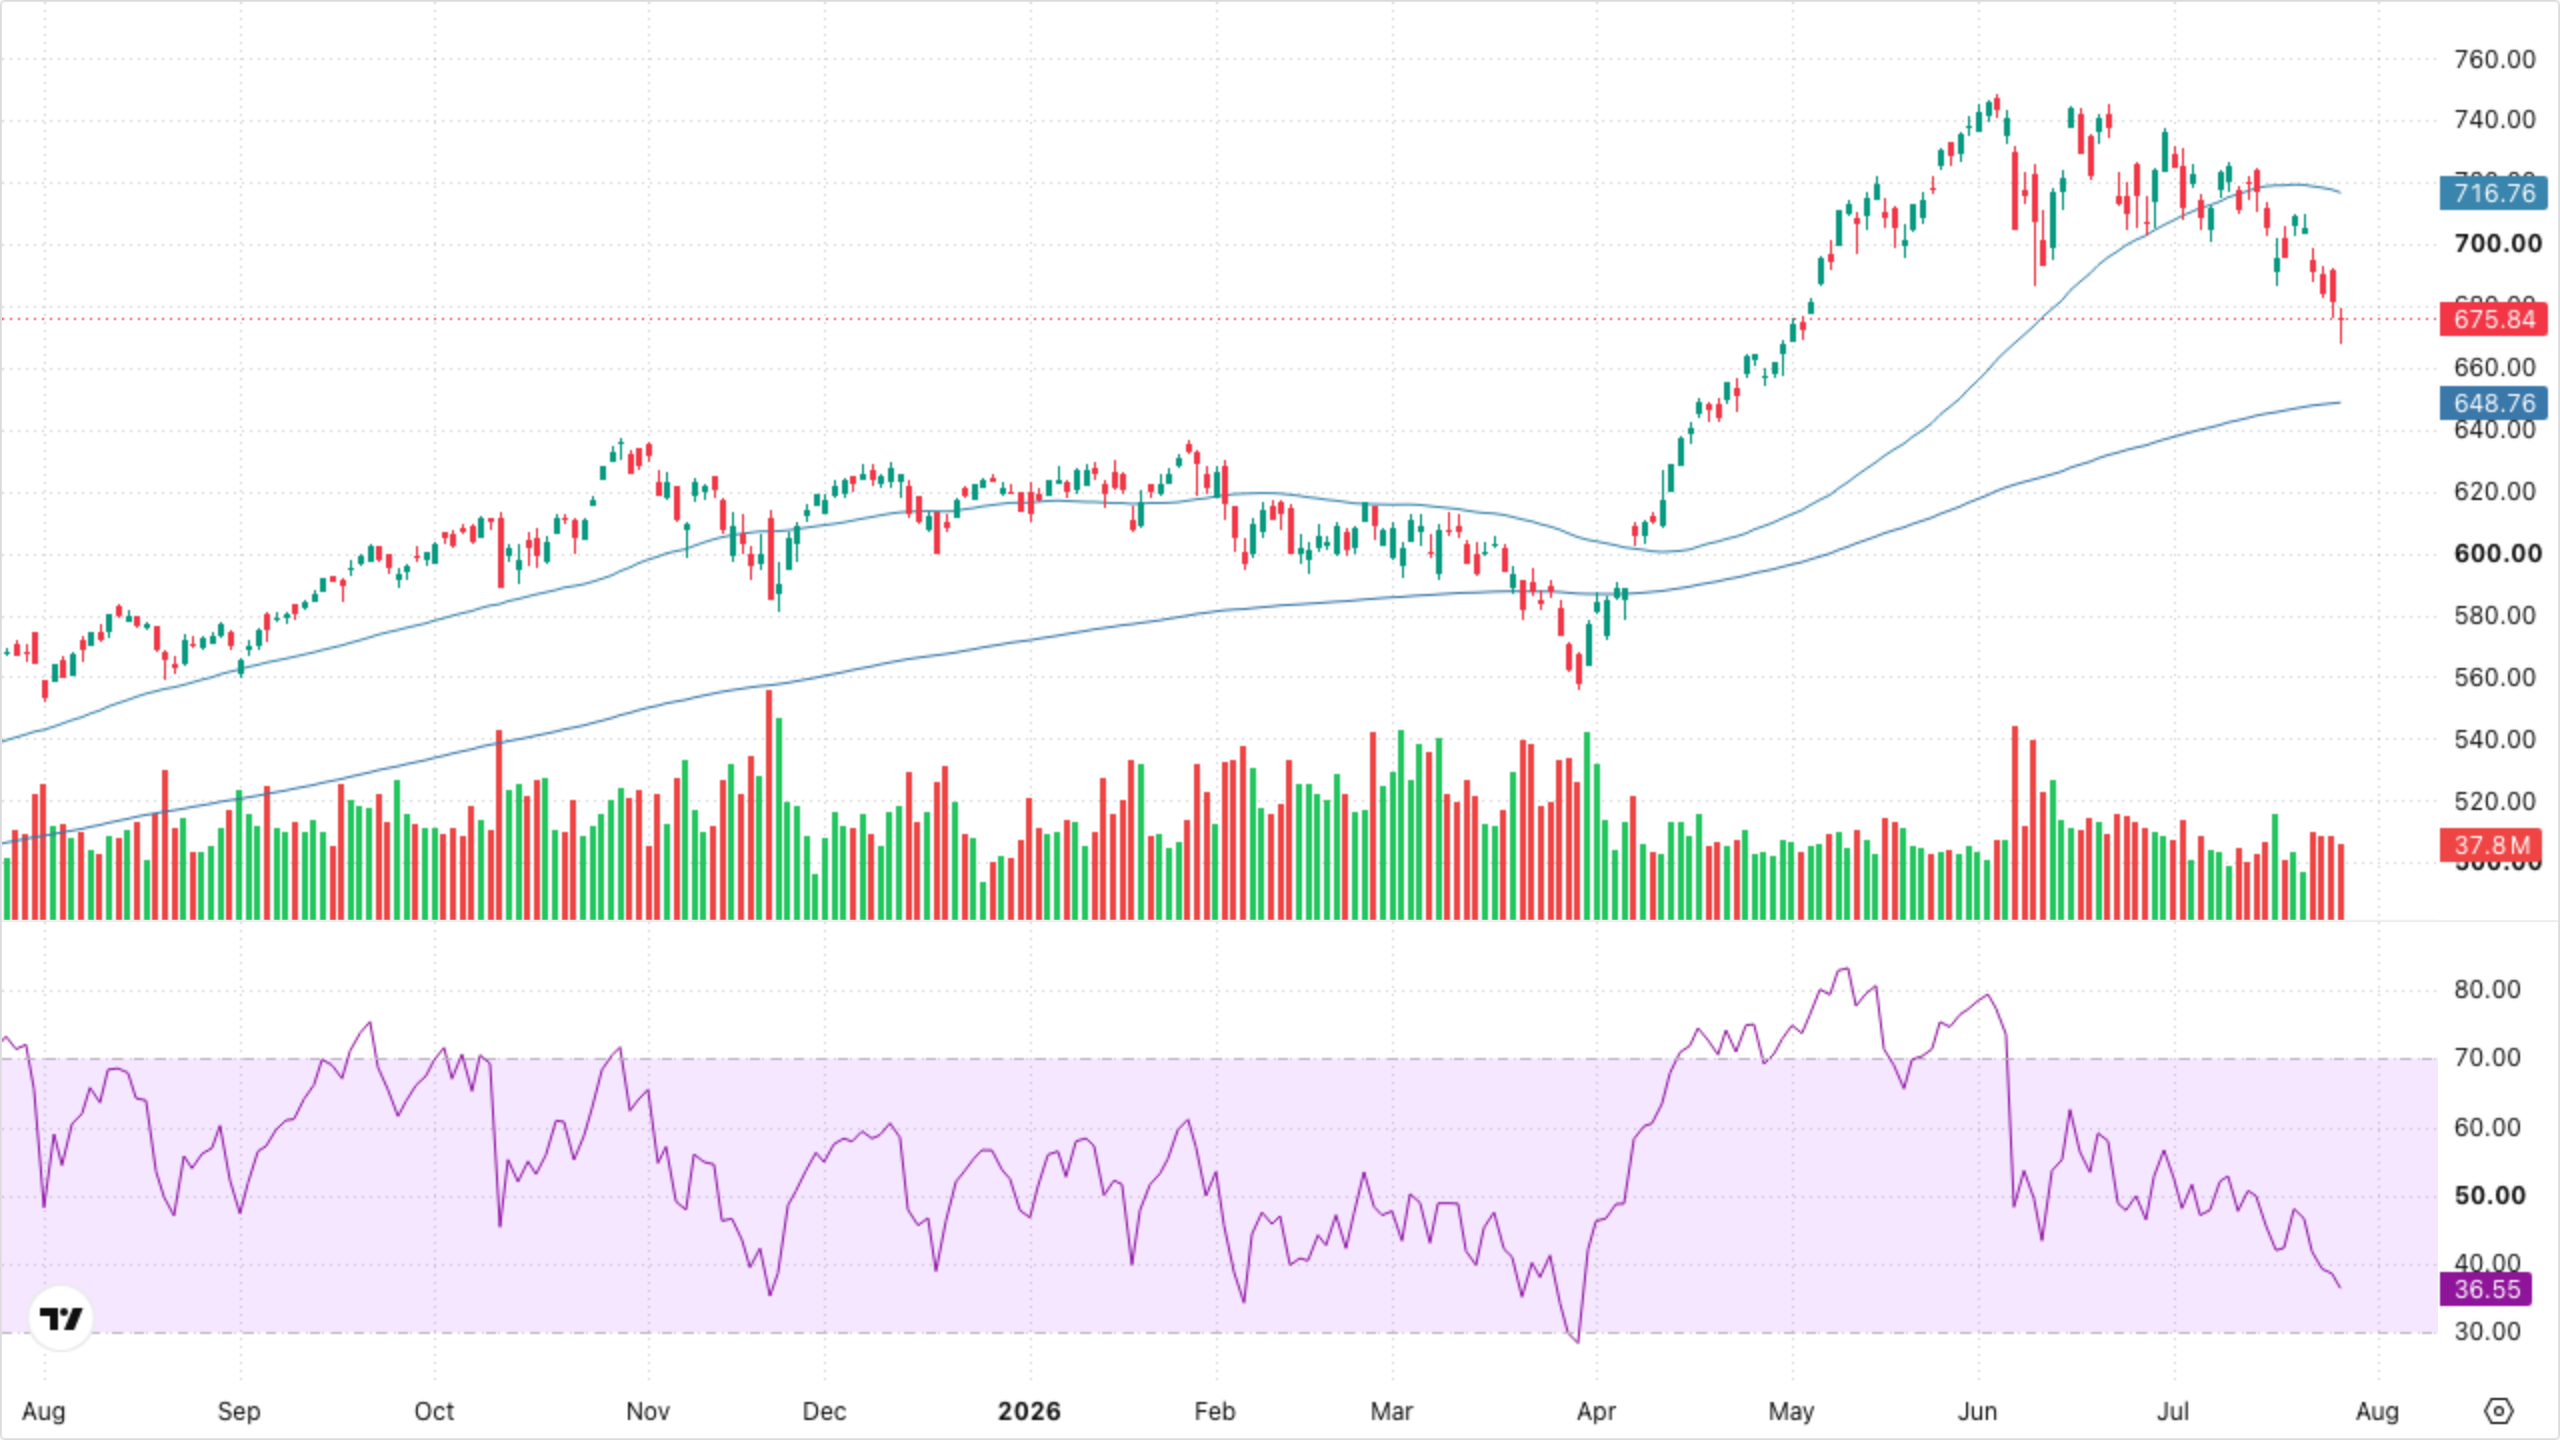
Task: Select the 37.8 M volume label
Action: click(x=2491, y=845)
